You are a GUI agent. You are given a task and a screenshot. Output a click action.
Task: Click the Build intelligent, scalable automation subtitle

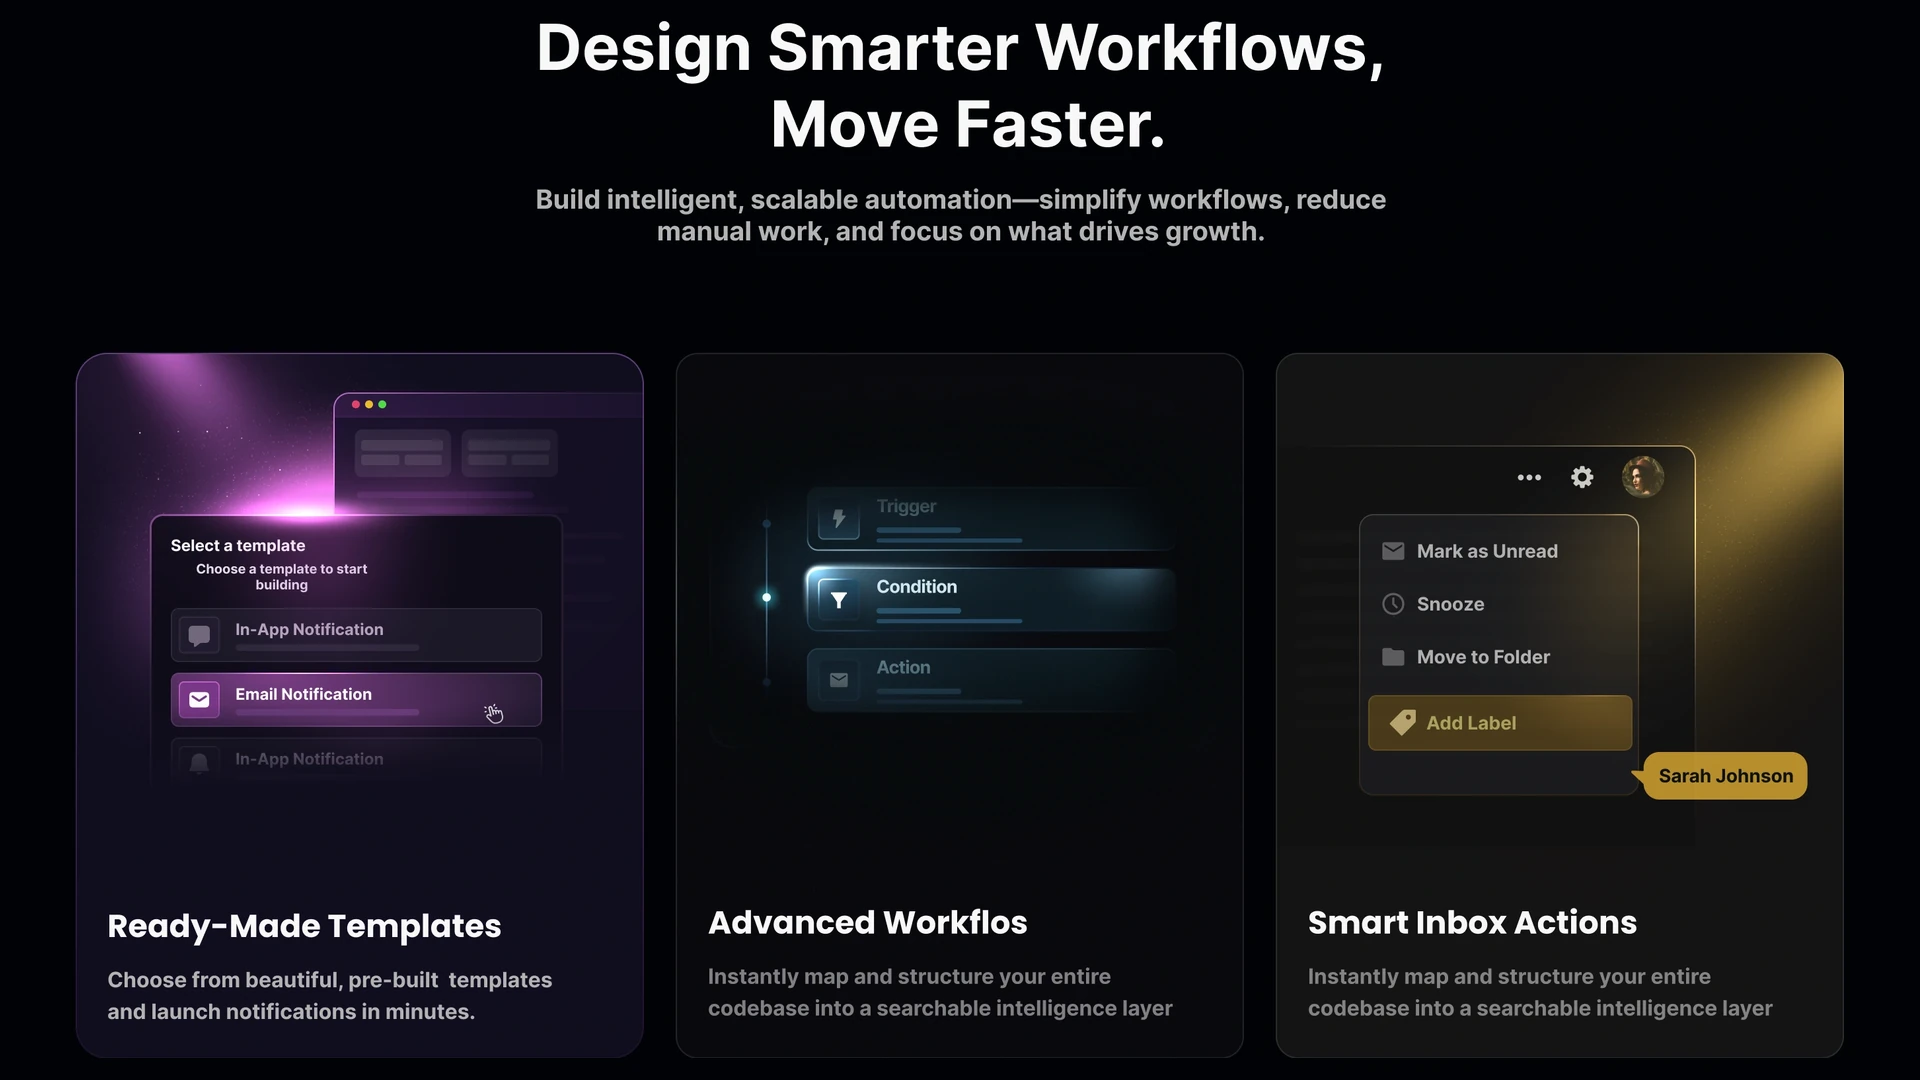point(960,215)
